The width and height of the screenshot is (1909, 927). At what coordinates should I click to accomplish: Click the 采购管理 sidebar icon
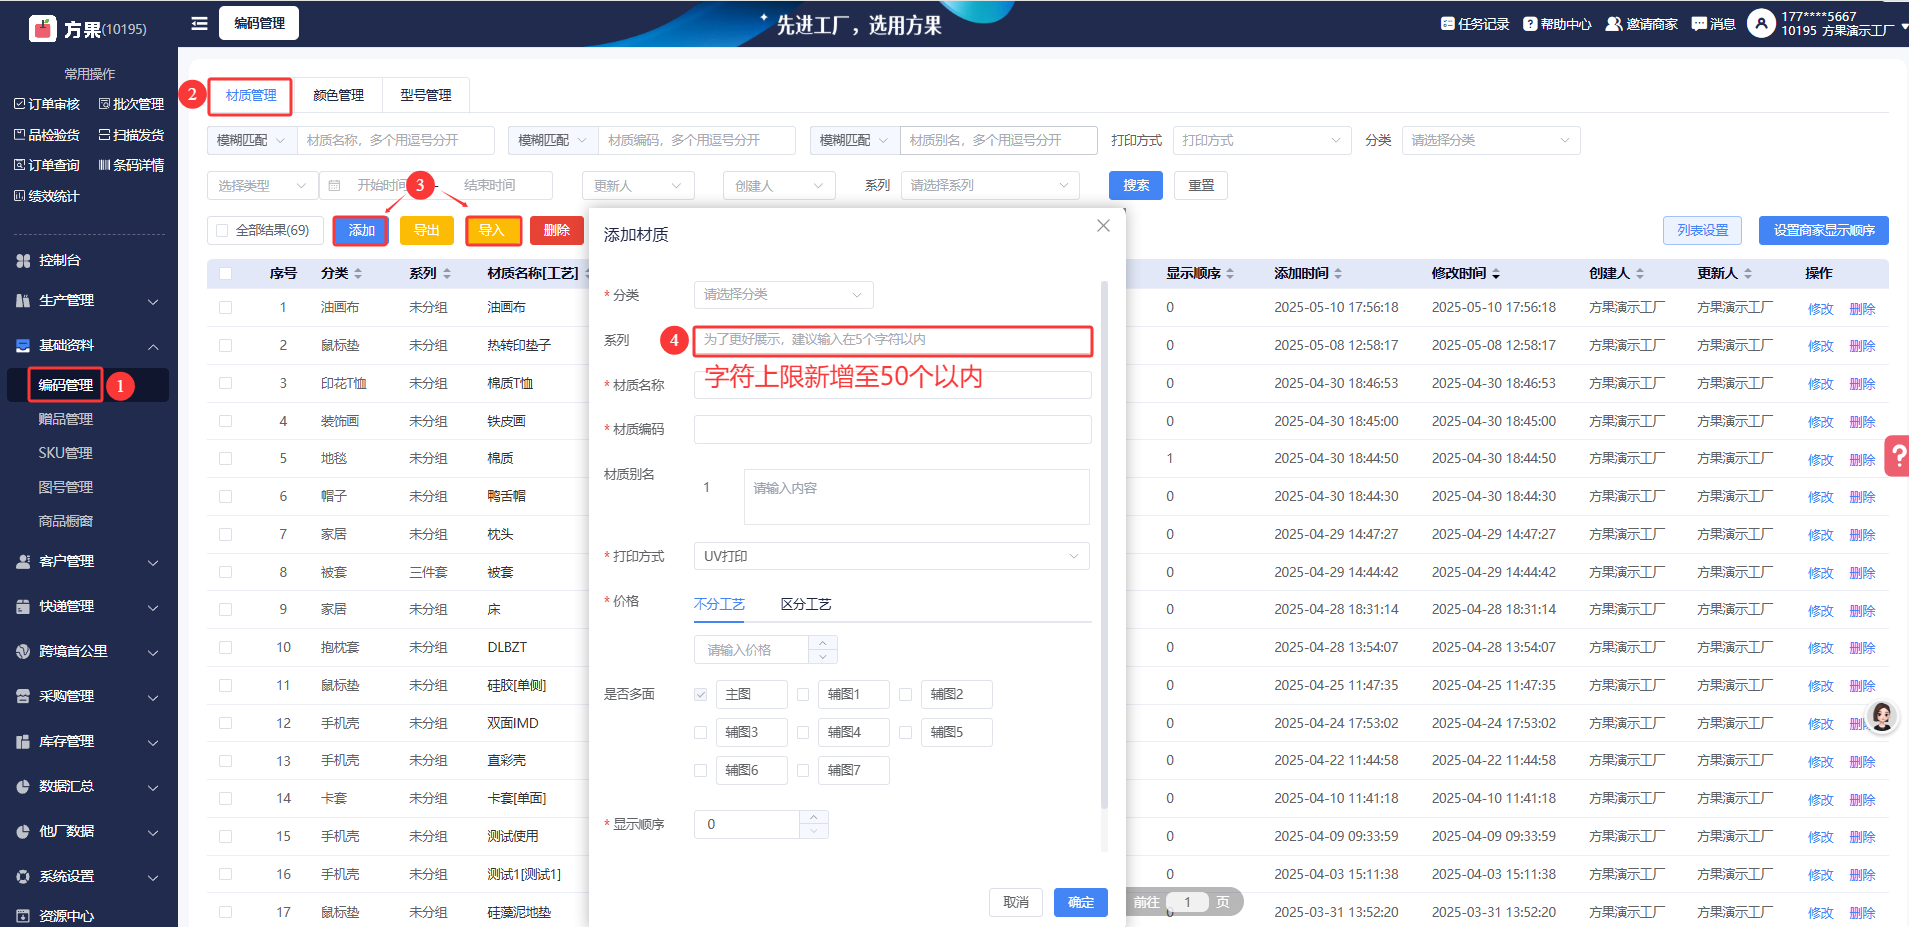pyautogui.click(x=23, y=697)
